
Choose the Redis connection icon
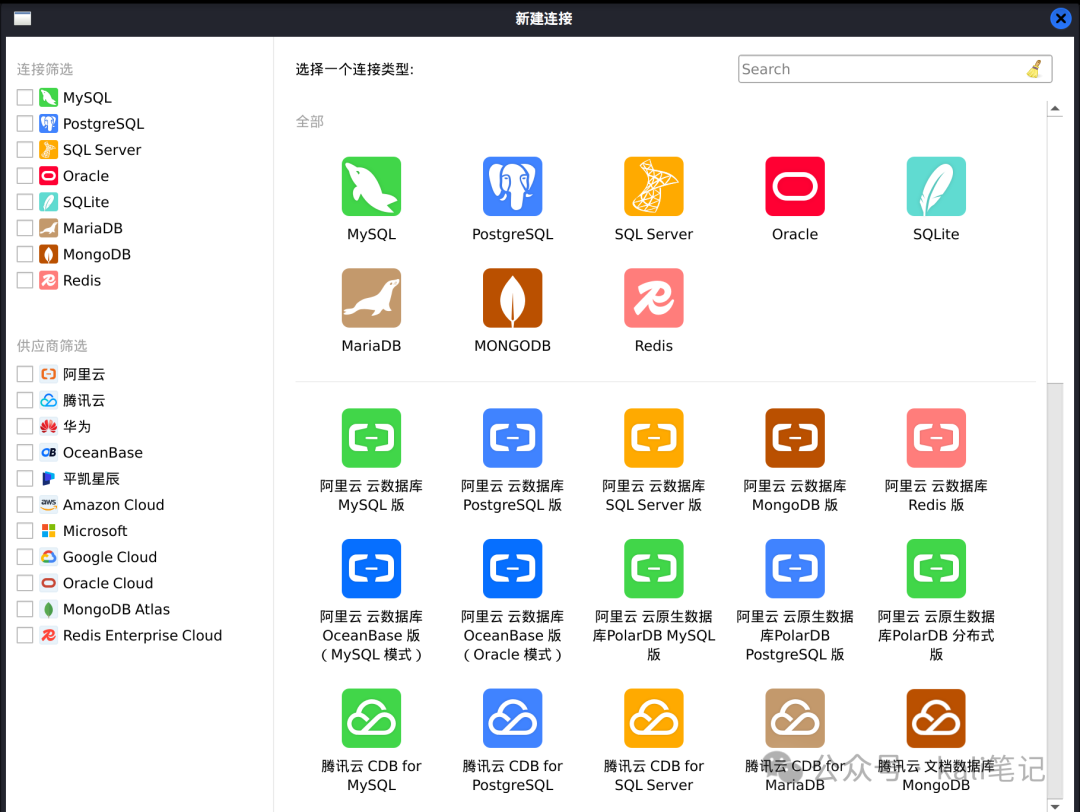click(654, 298)
